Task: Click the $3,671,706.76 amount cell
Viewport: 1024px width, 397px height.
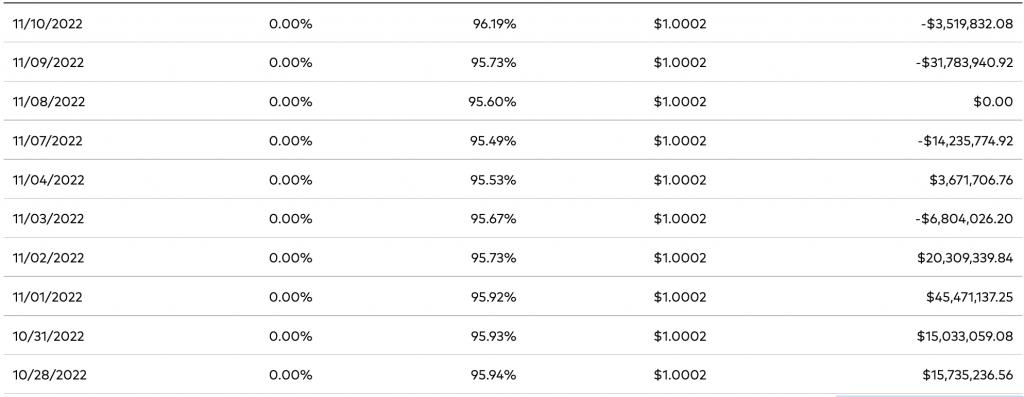Action: [971, 180]
